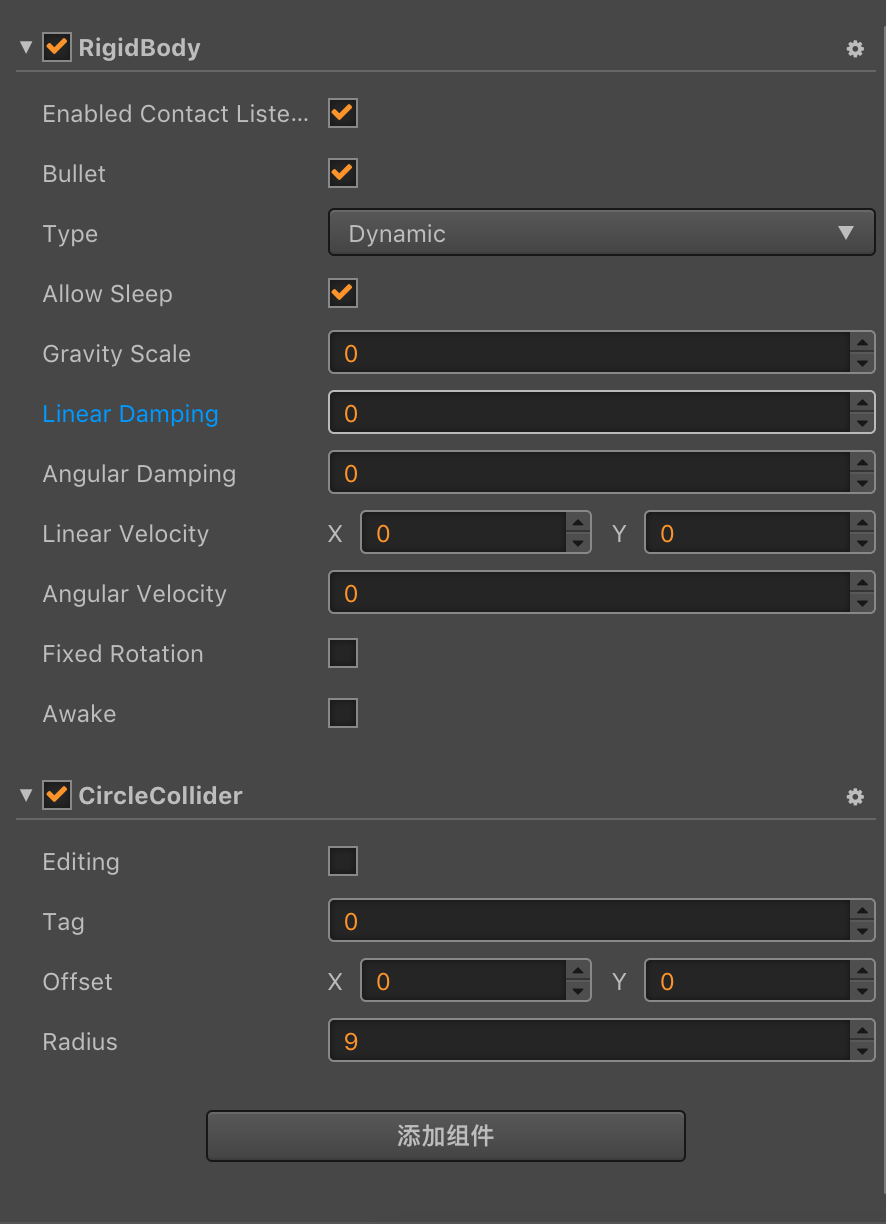This screenshot has height=1224, width=886.
Task: Open the Type dropdown showing Dynamic
Action: point(602,233)
